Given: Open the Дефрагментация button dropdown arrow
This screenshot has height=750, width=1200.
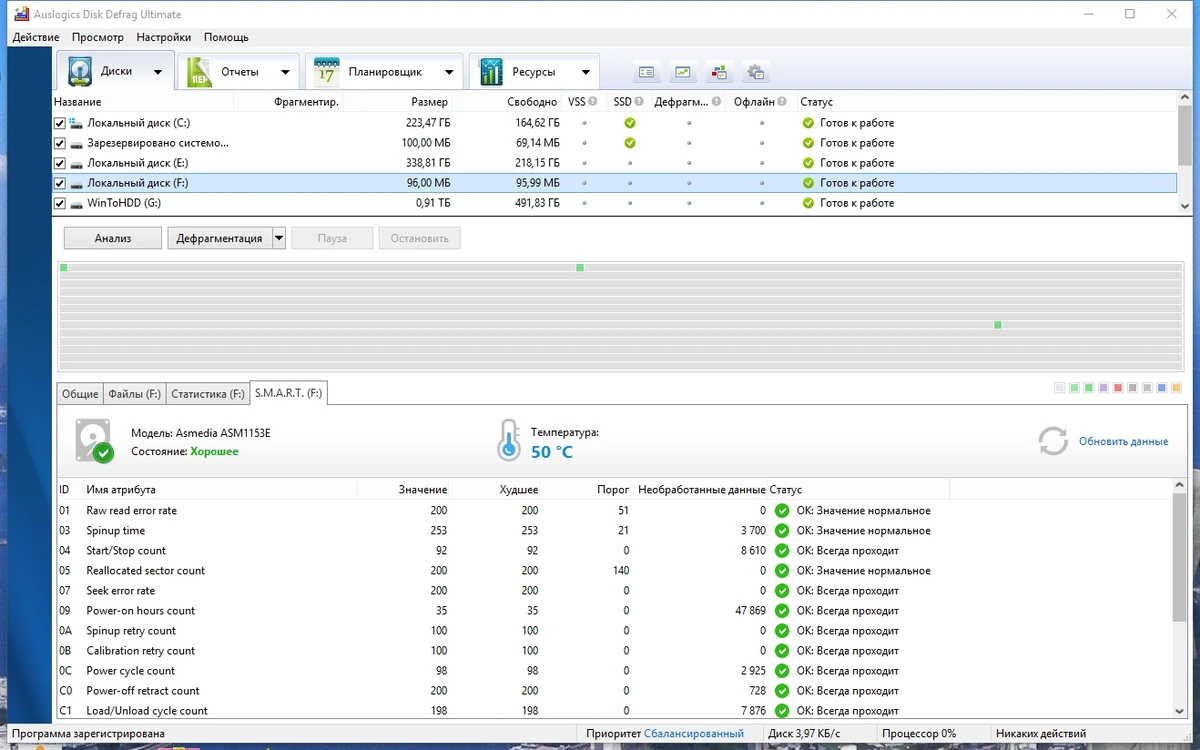Looking at the screenshot, I should tap(279, 238).
